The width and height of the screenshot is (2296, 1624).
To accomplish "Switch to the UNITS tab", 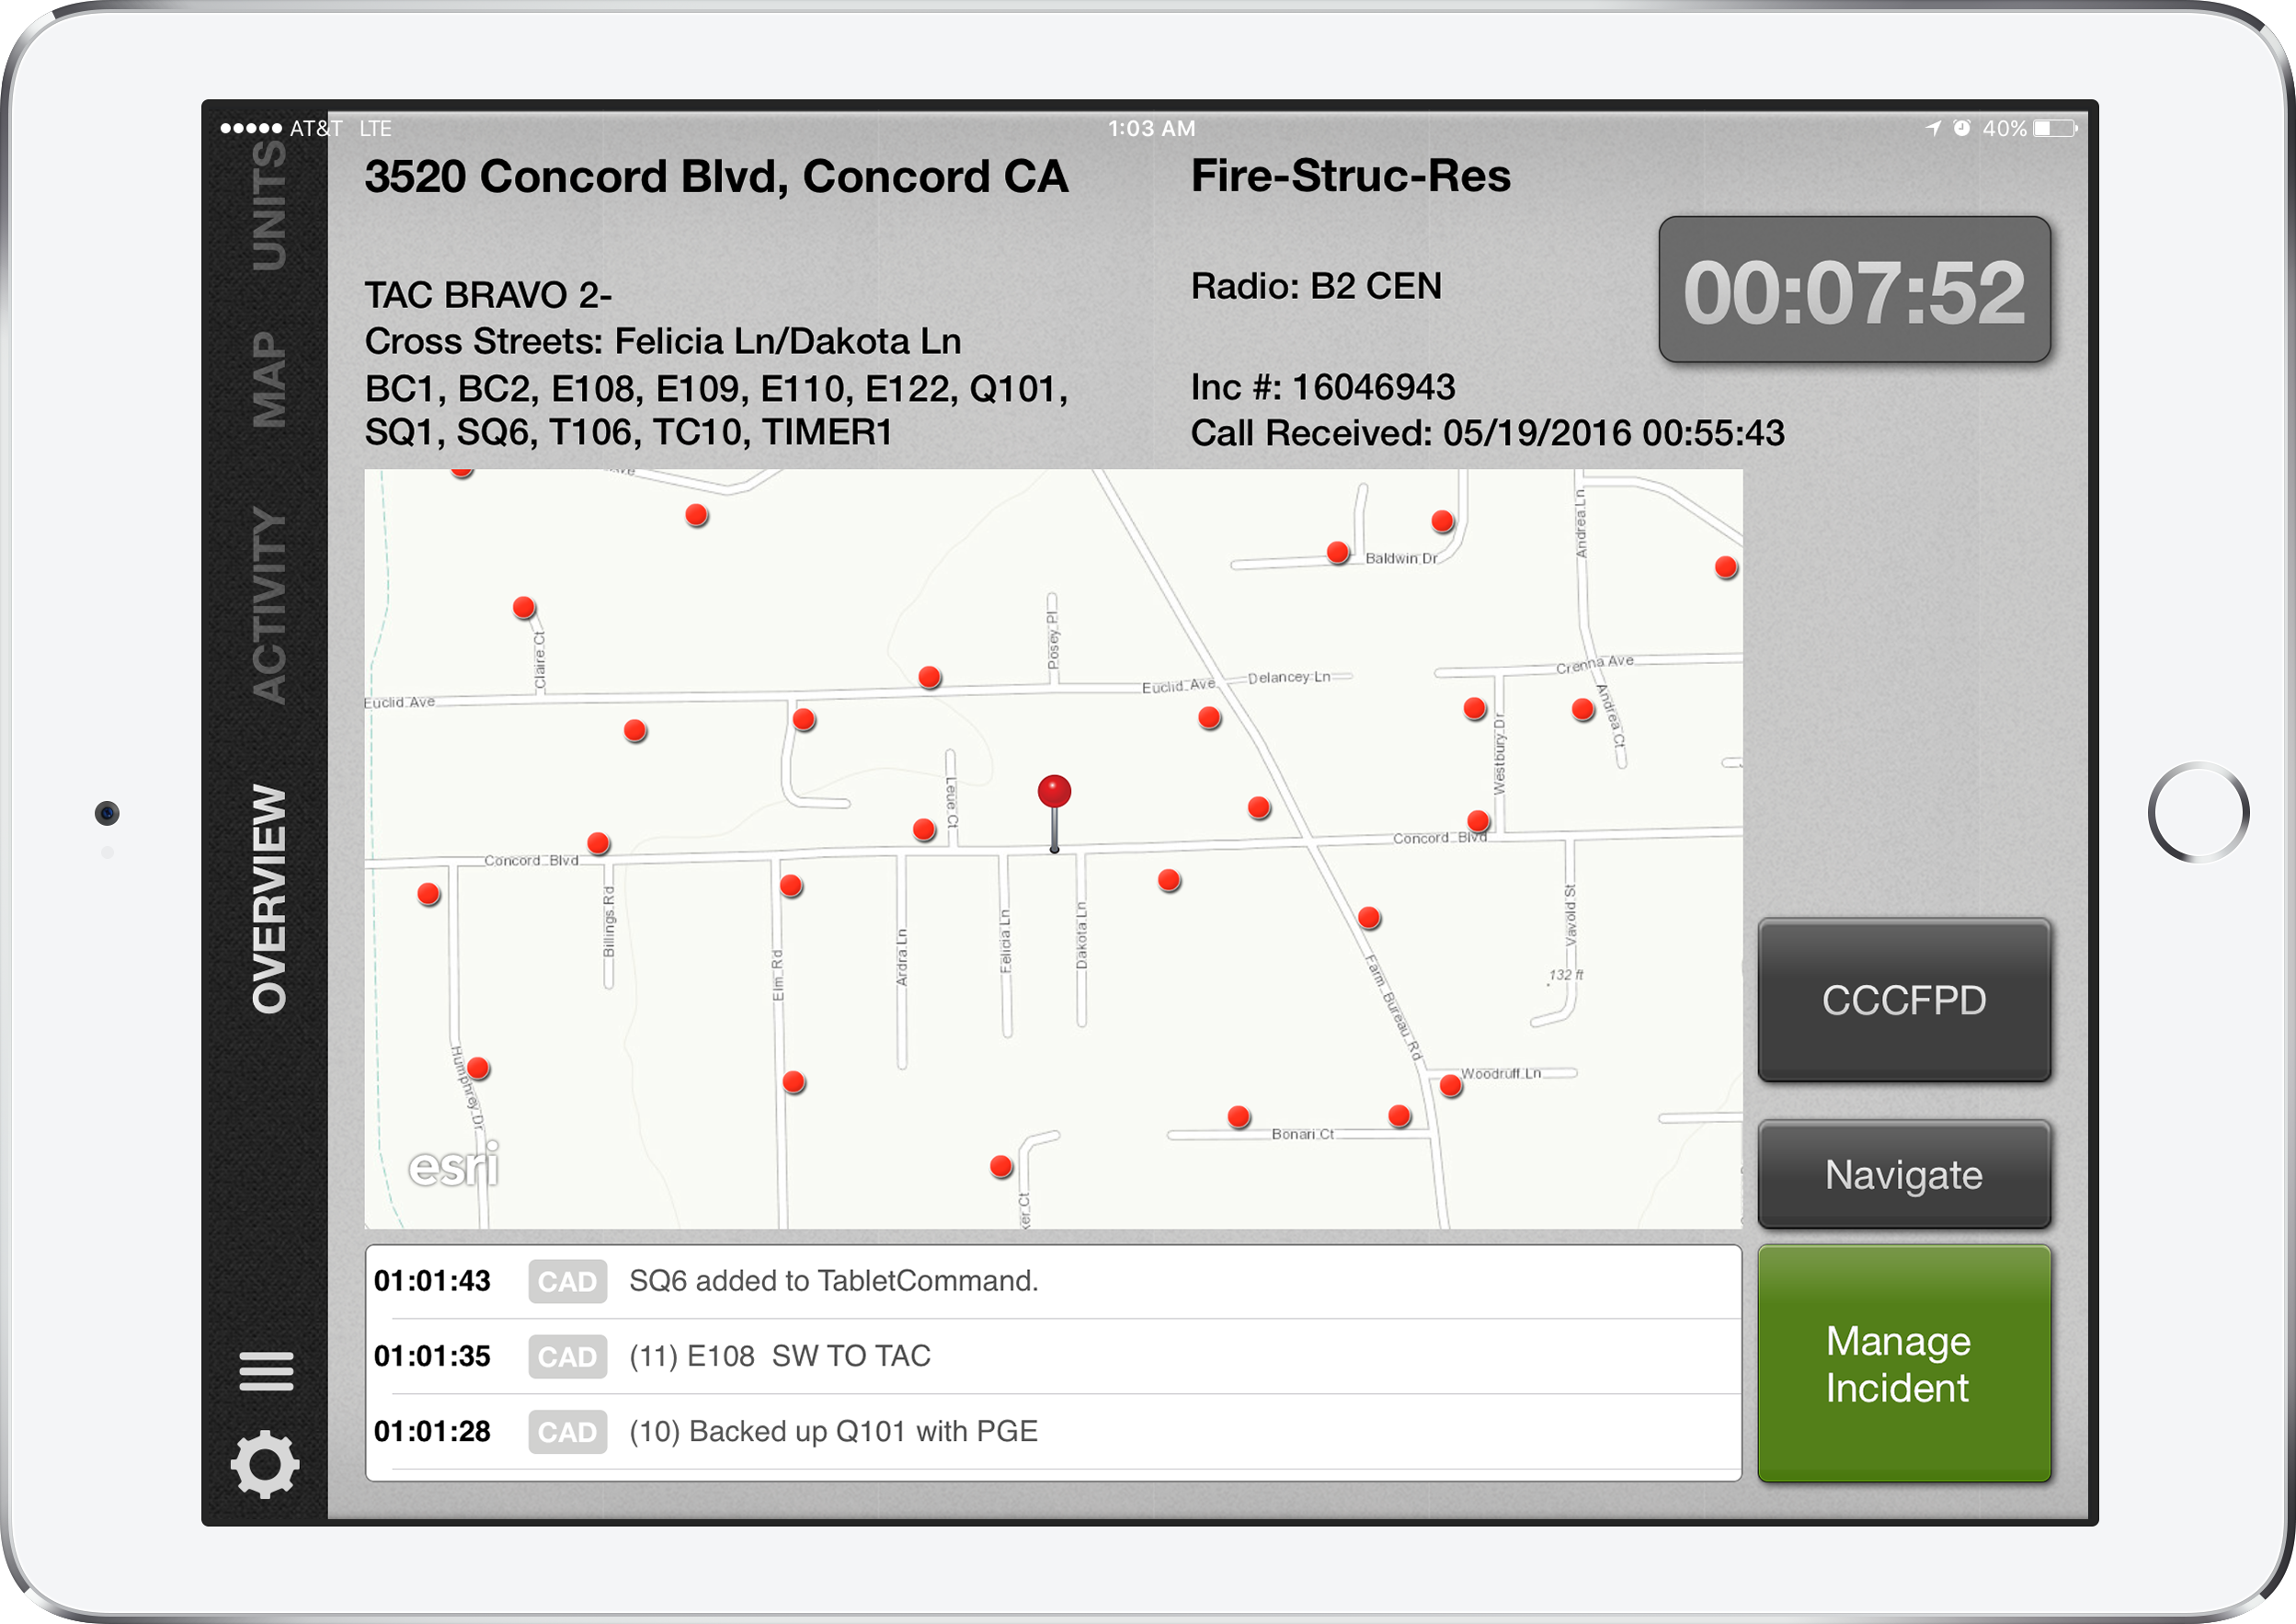I will coord(268,205).
